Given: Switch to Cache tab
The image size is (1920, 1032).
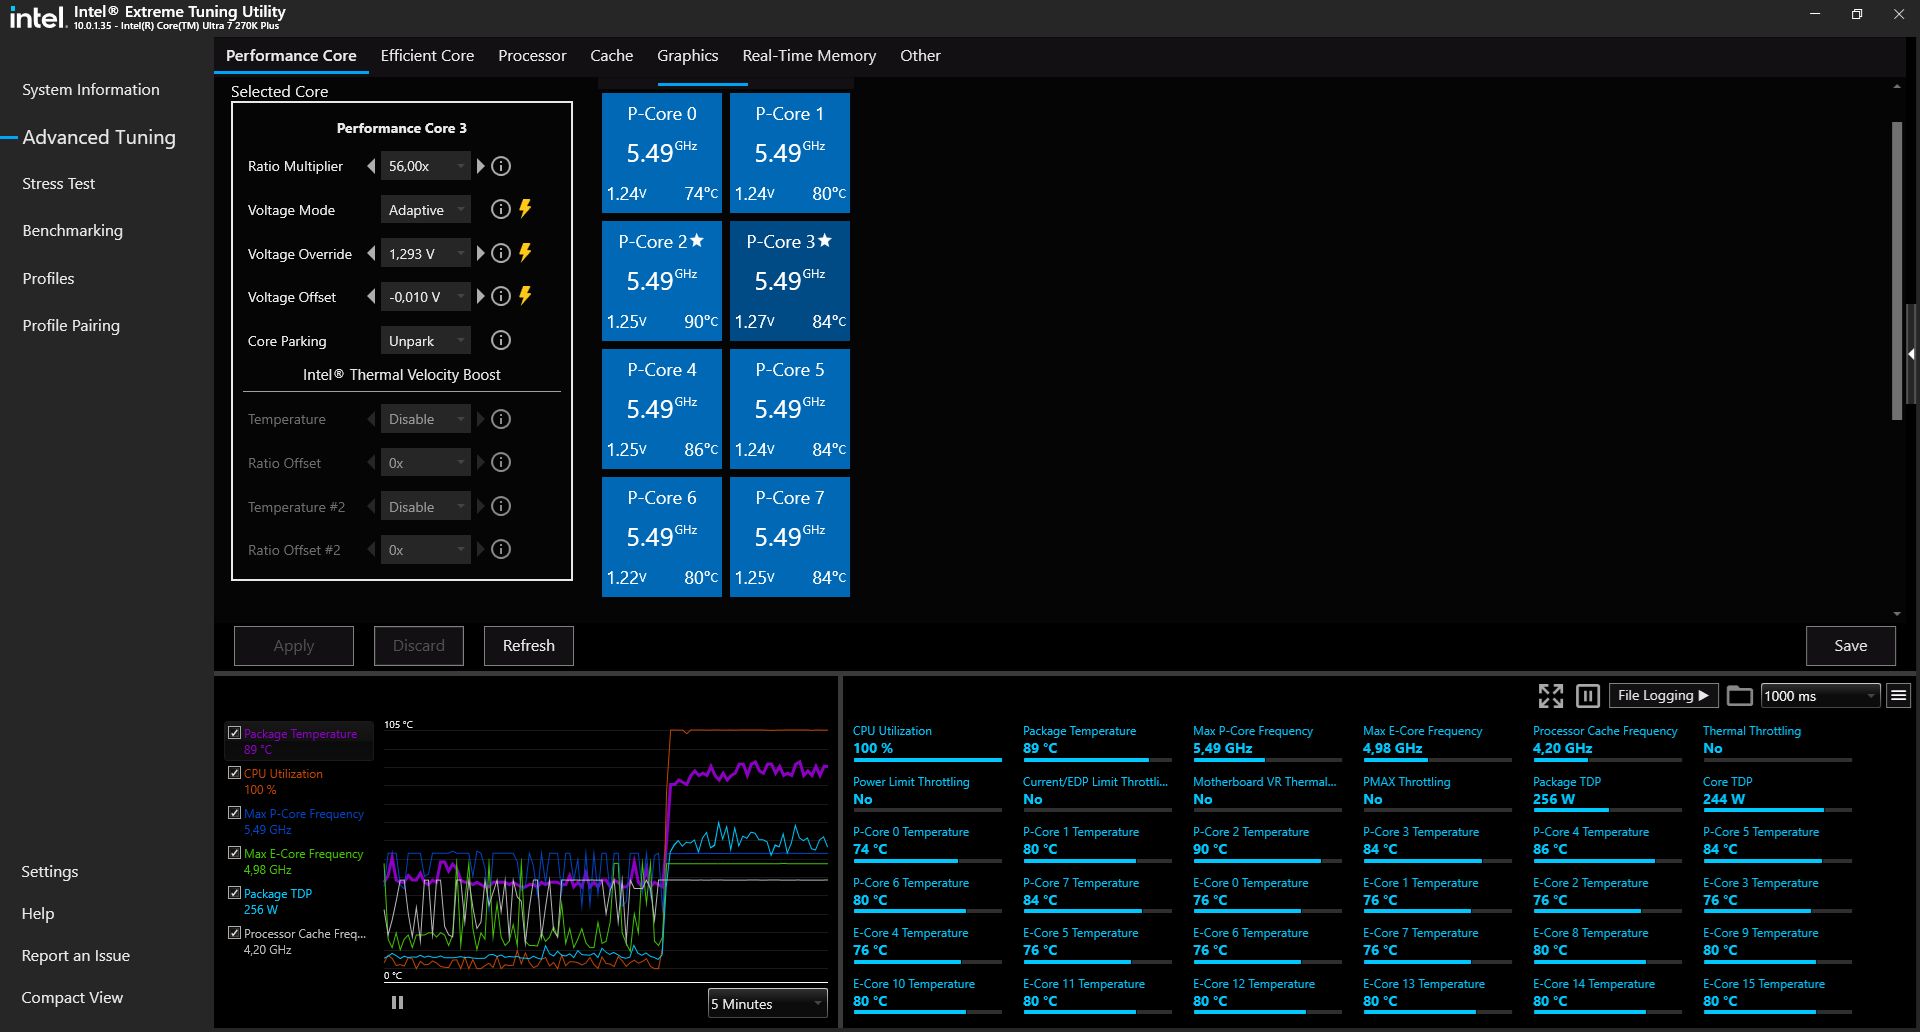Looking at the screenshot, I should pos(611,56).
